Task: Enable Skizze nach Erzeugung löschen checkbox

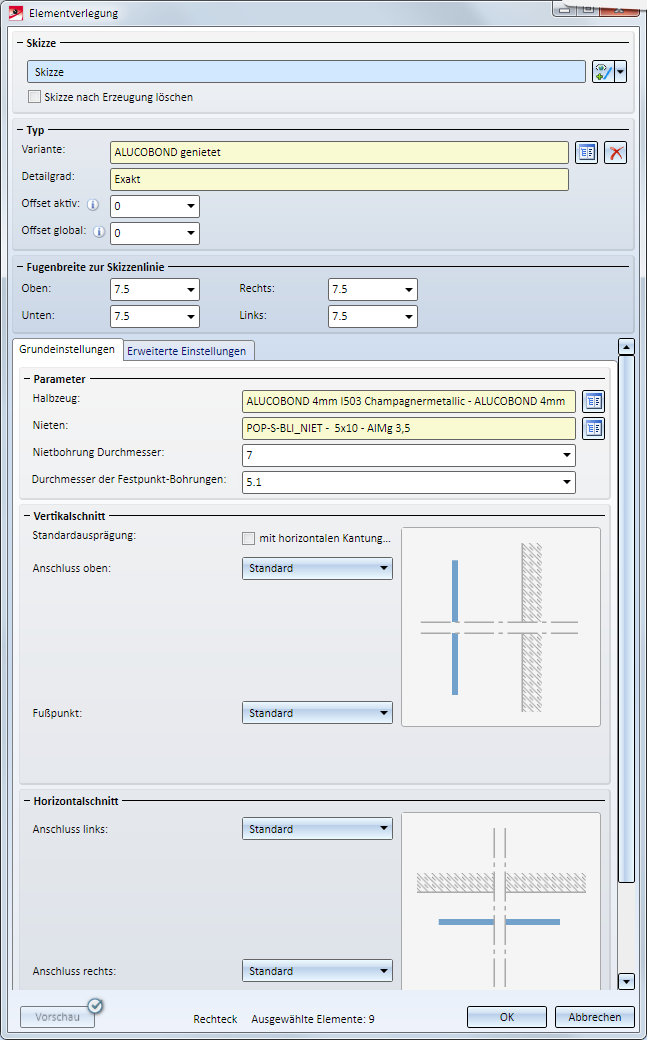Action: [x=35, y=97]
